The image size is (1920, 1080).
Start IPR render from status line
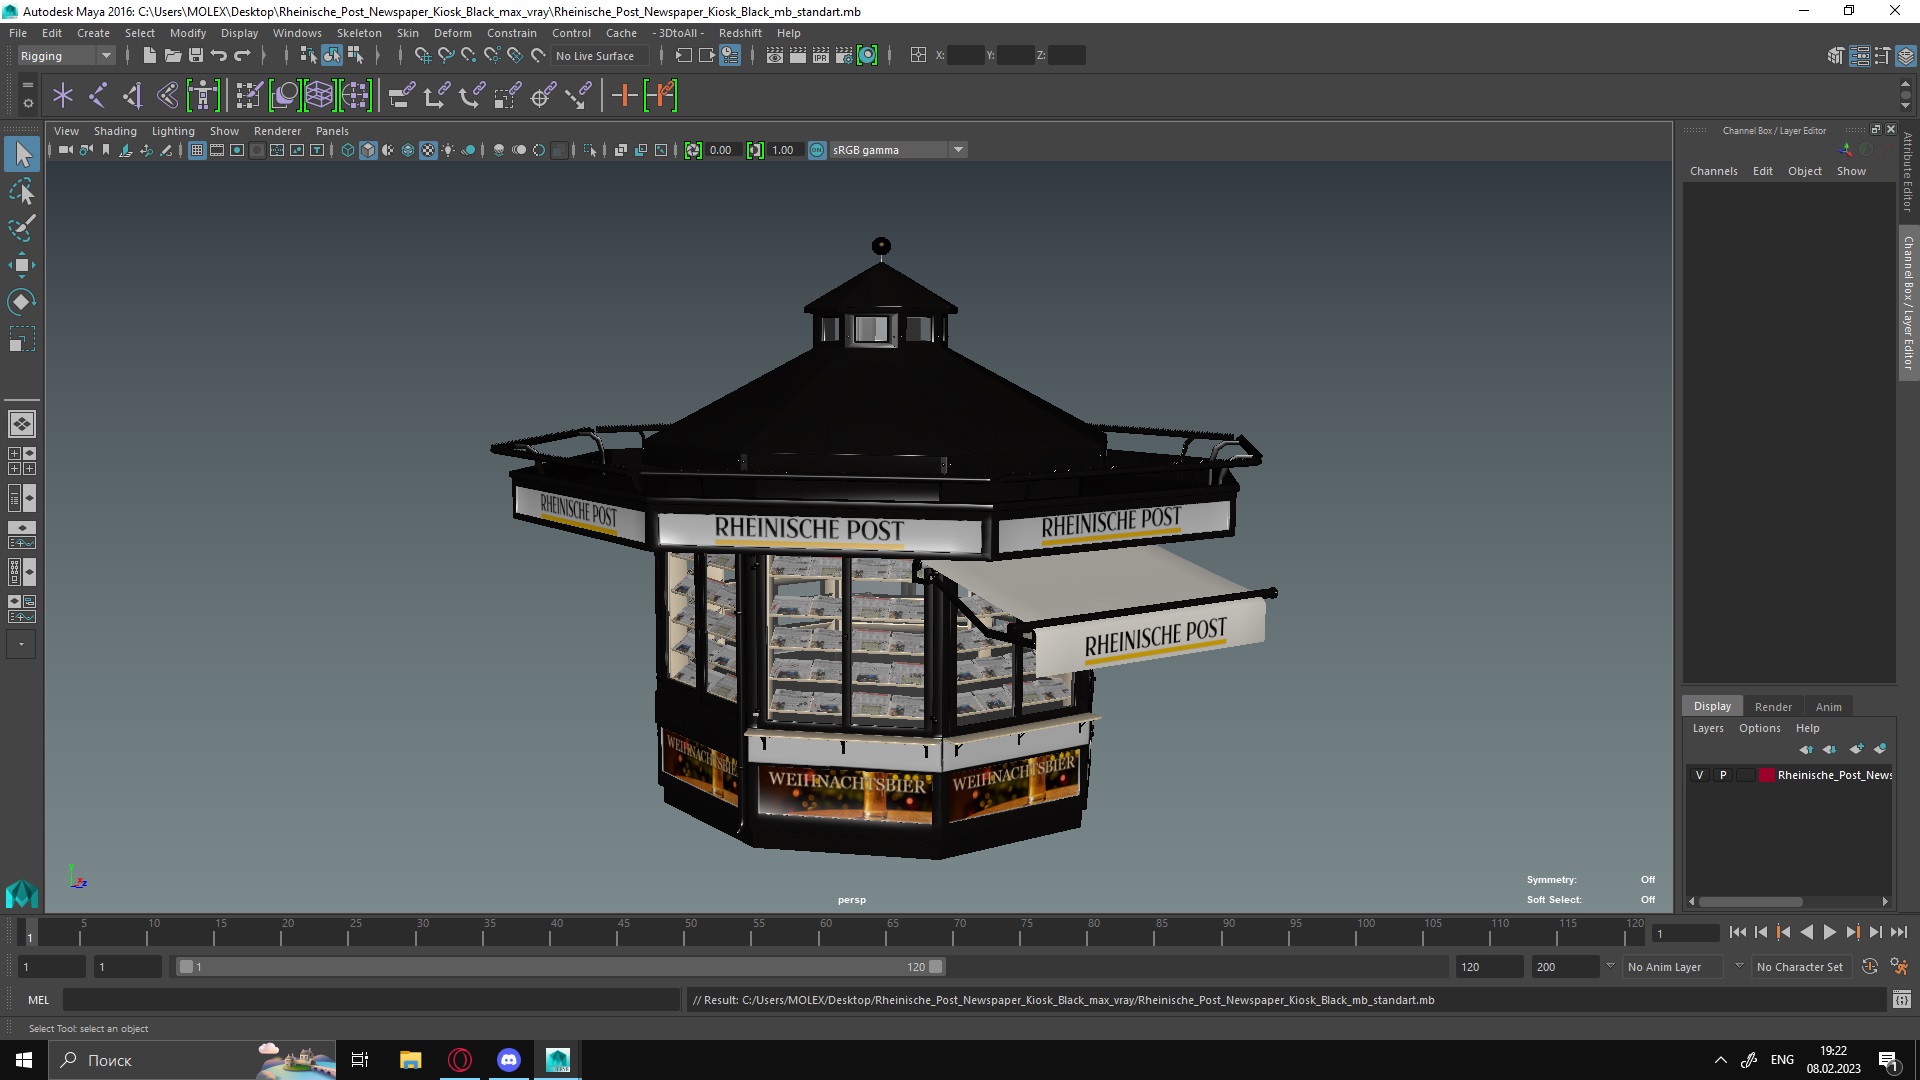pos(821,56)
